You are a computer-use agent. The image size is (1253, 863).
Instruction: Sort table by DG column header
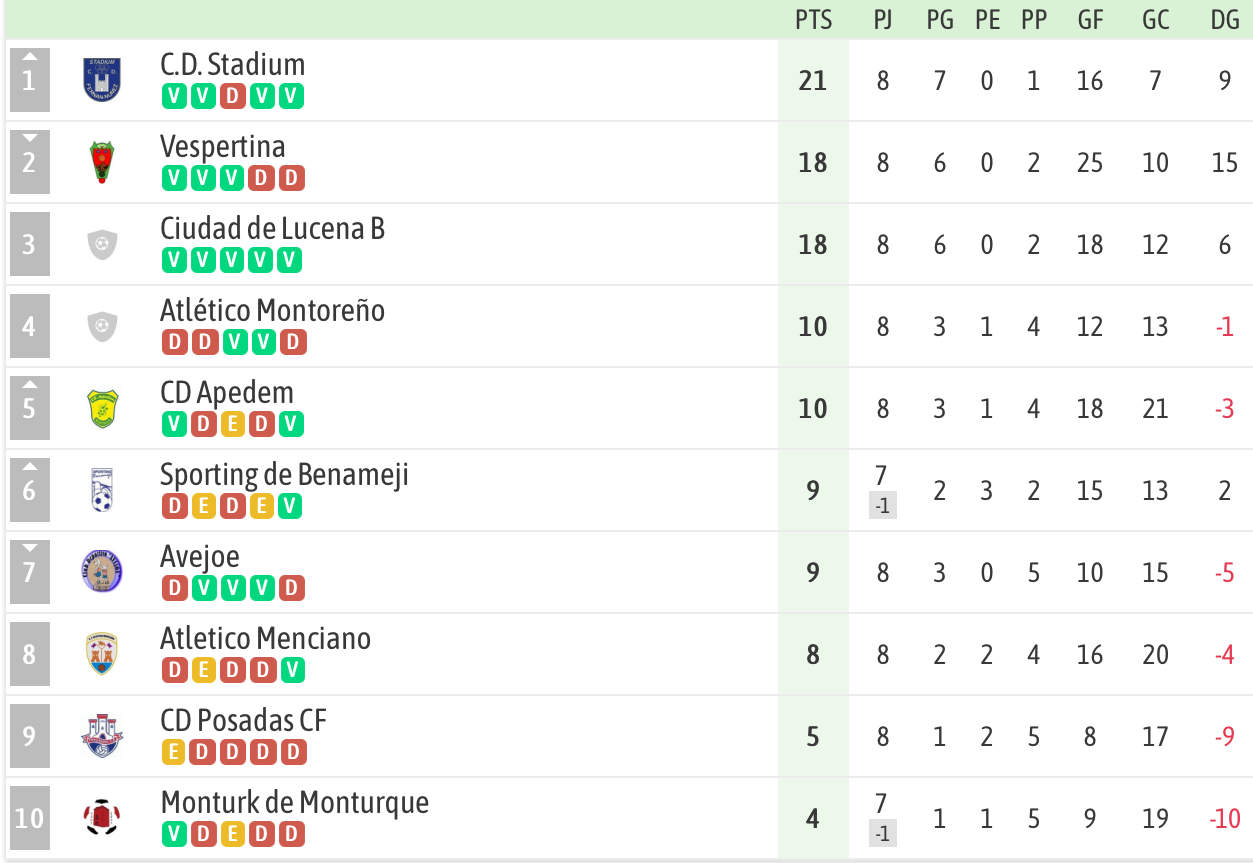click(x=1225, y=20)
